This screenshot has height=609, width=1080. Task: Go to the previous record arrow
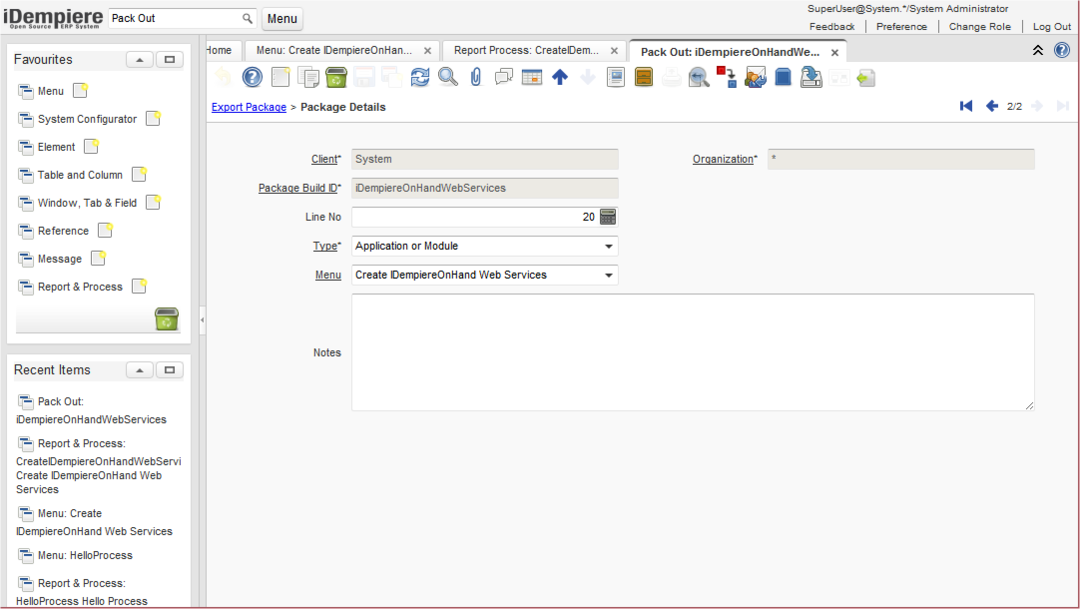[x=991, y=106]
